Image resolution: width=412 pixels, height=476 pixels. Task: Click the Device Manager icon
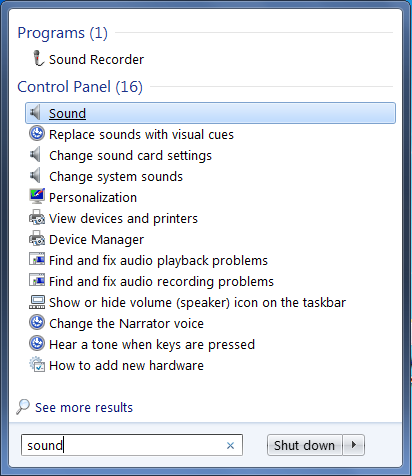[x=37, y=238]
